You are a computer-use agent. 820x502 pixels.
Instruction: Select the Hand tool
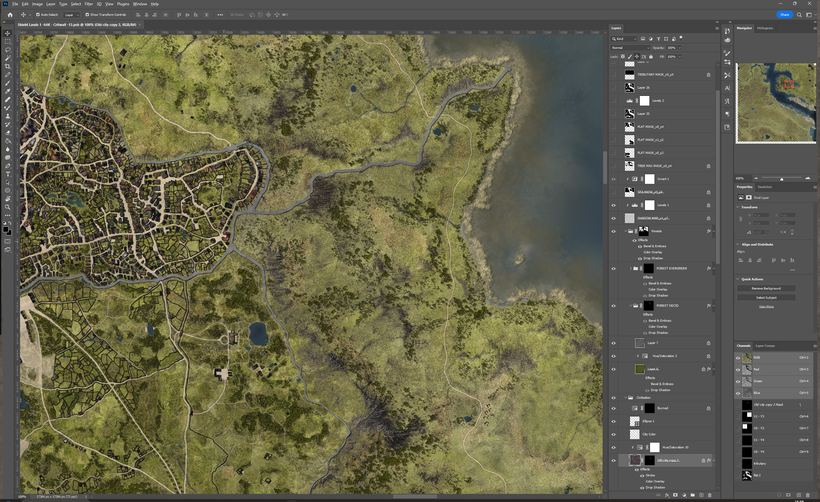click(x=7, y=199)
